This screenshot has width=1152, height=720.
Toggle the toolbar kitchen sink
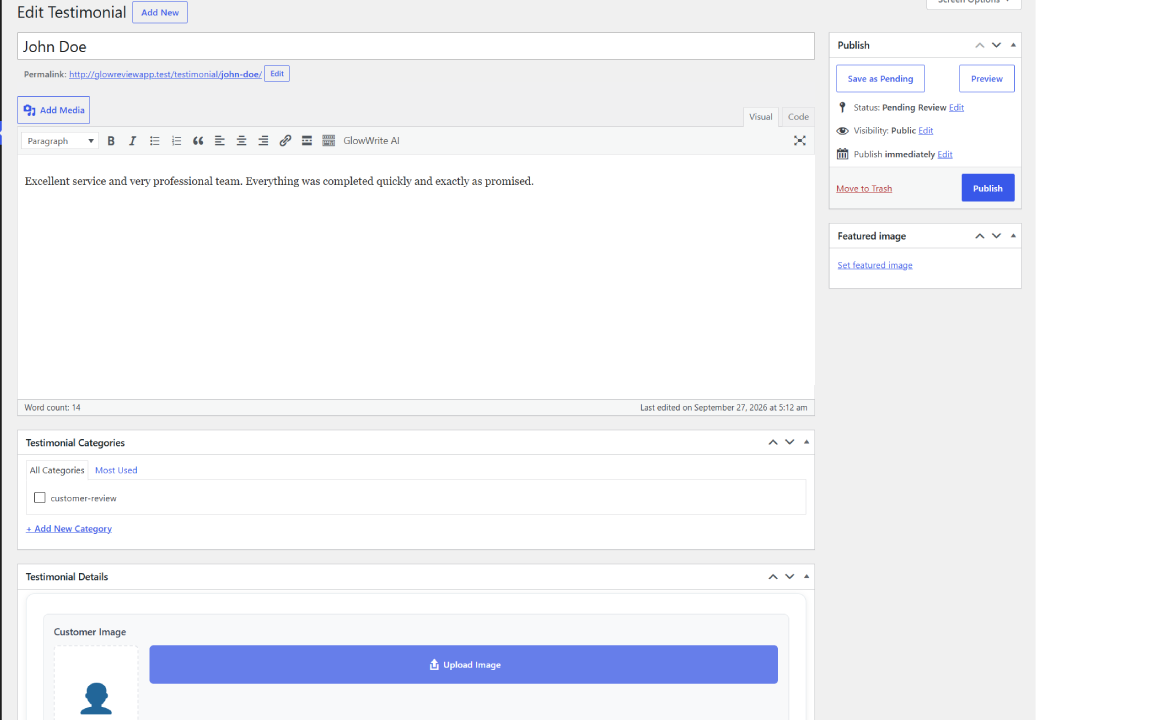click(328, 141)
